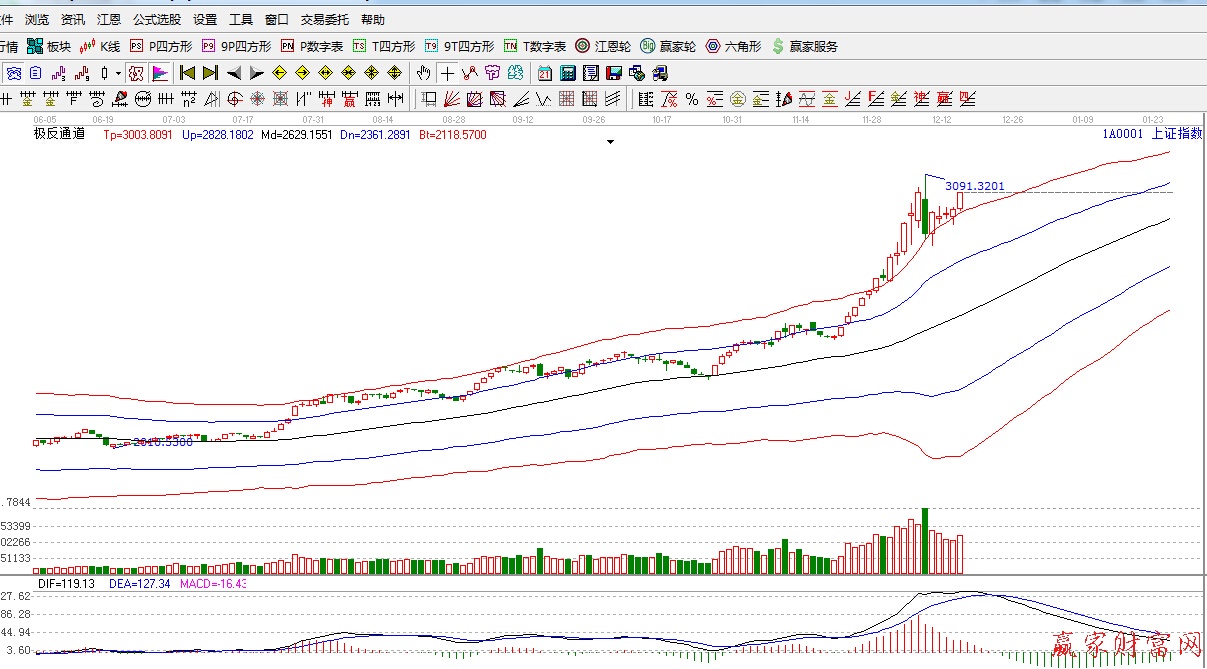Click the save floppy disk icon

click(x=613, y=73)
